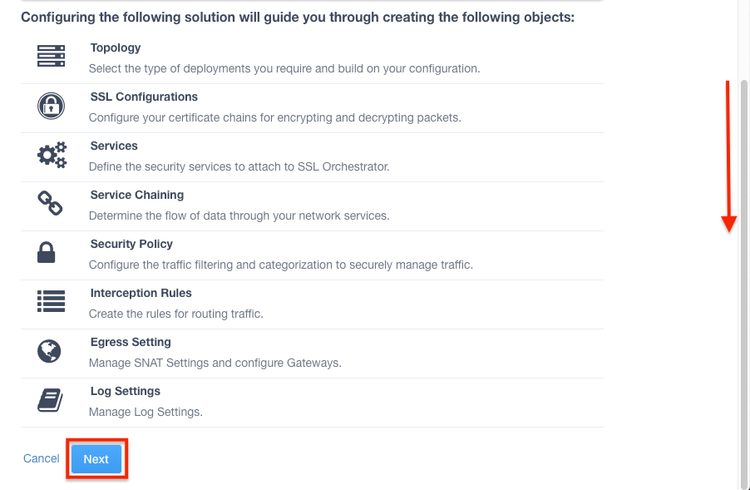Click the Interception Rules list icon
This screenshot has height=490, width=750.
click(x=50, y=302)
